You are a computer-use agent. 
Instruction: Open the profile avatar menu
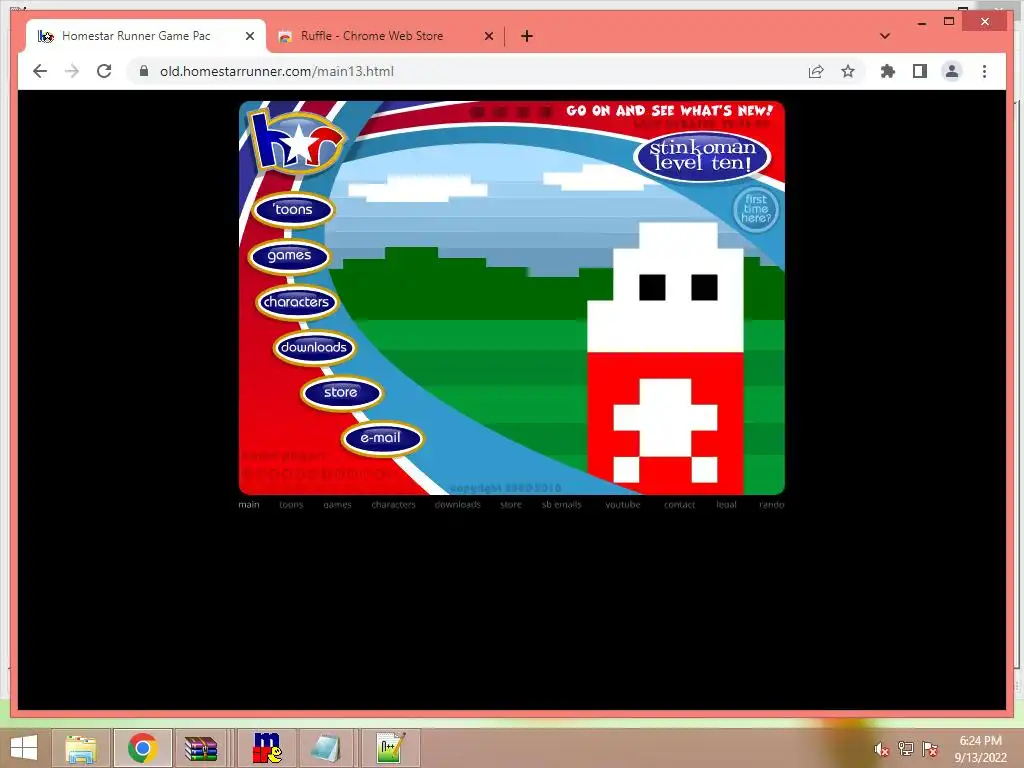click(952, 71)
